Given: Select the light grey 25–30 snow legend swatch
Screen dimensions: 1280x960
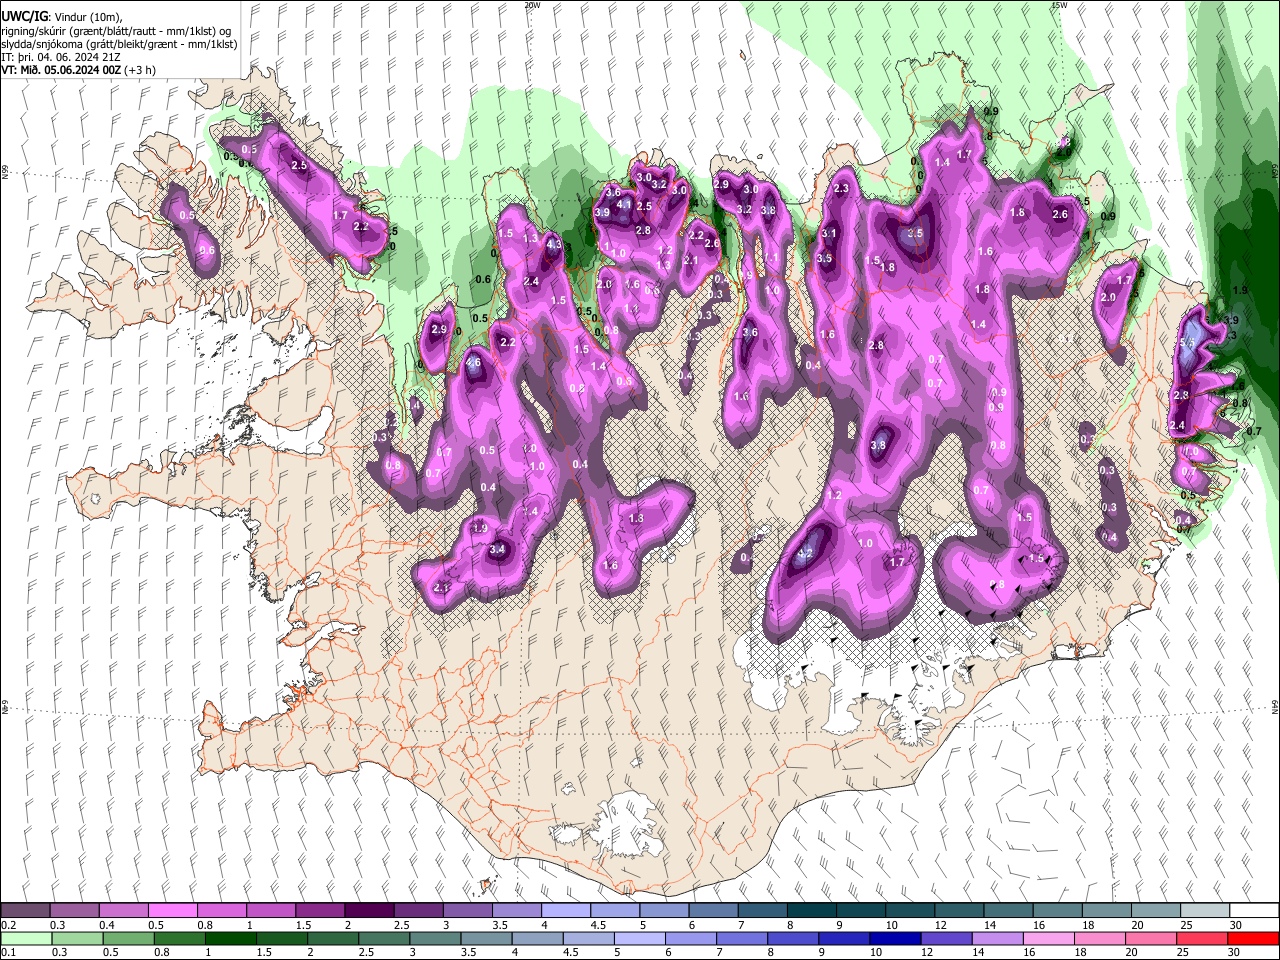Looking at the screenshot, I should (1205, 911).
